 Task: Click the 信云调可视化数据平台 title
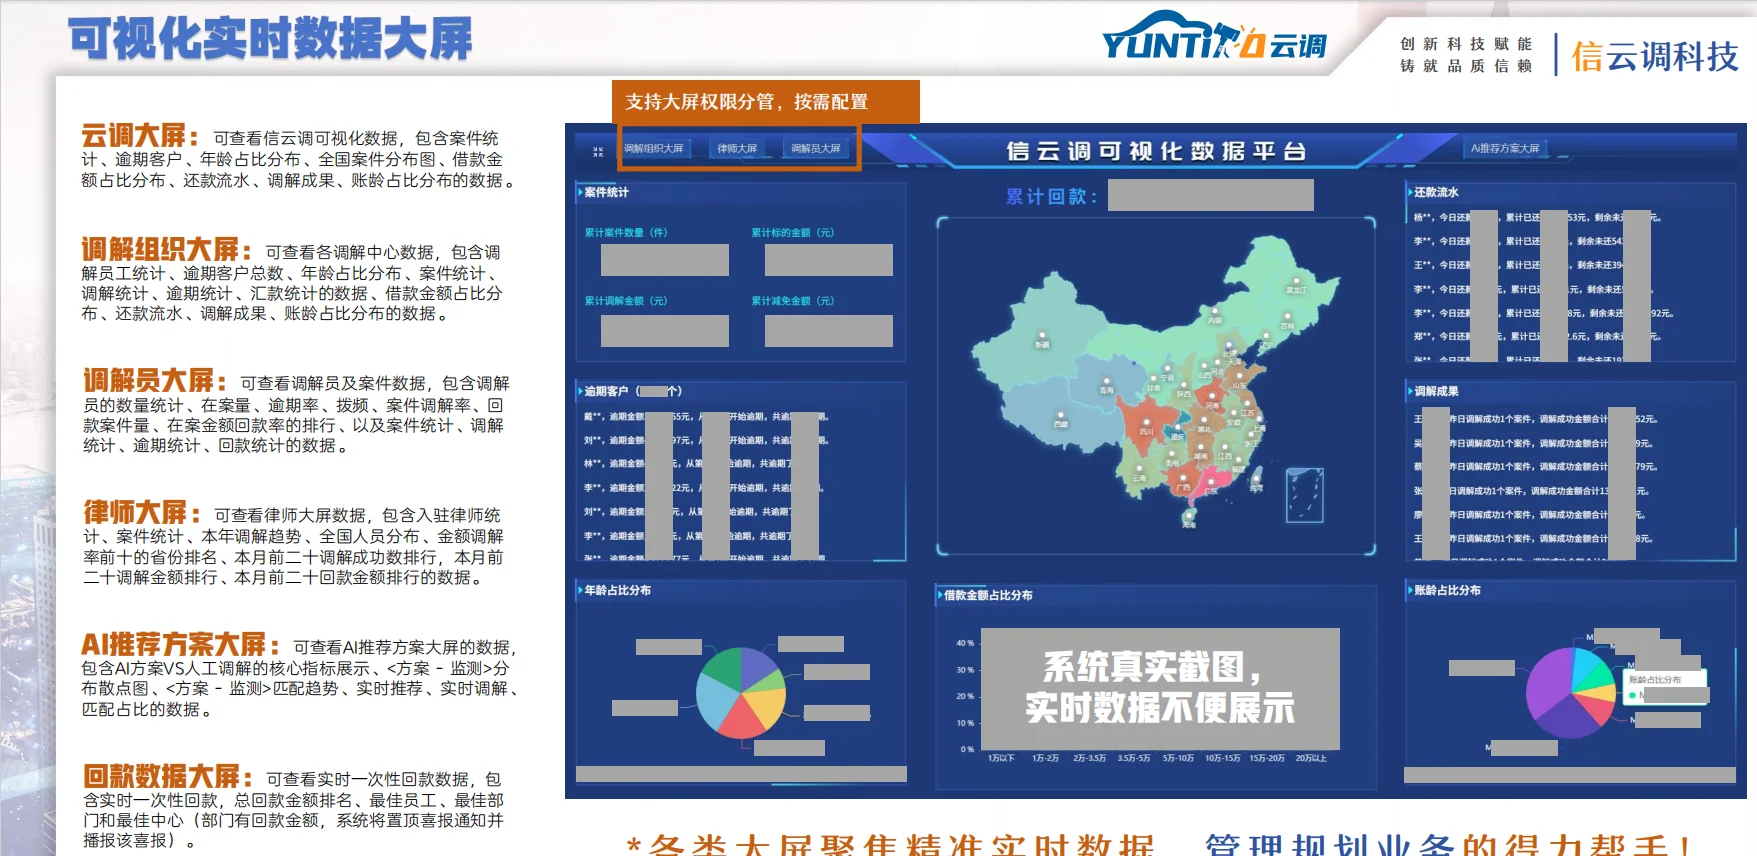pos(1156,151)
